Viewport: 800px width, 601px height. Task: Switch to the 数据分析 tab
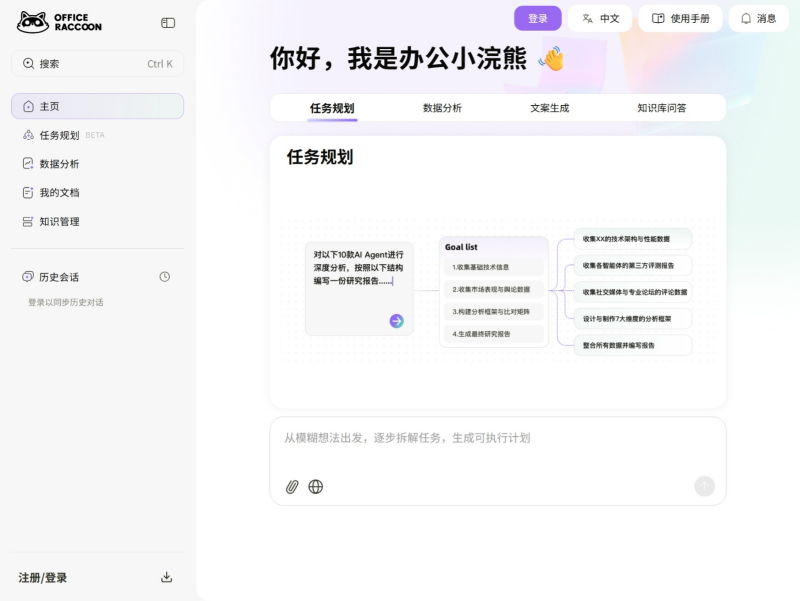pyautogui.click(x=440, y=107)
